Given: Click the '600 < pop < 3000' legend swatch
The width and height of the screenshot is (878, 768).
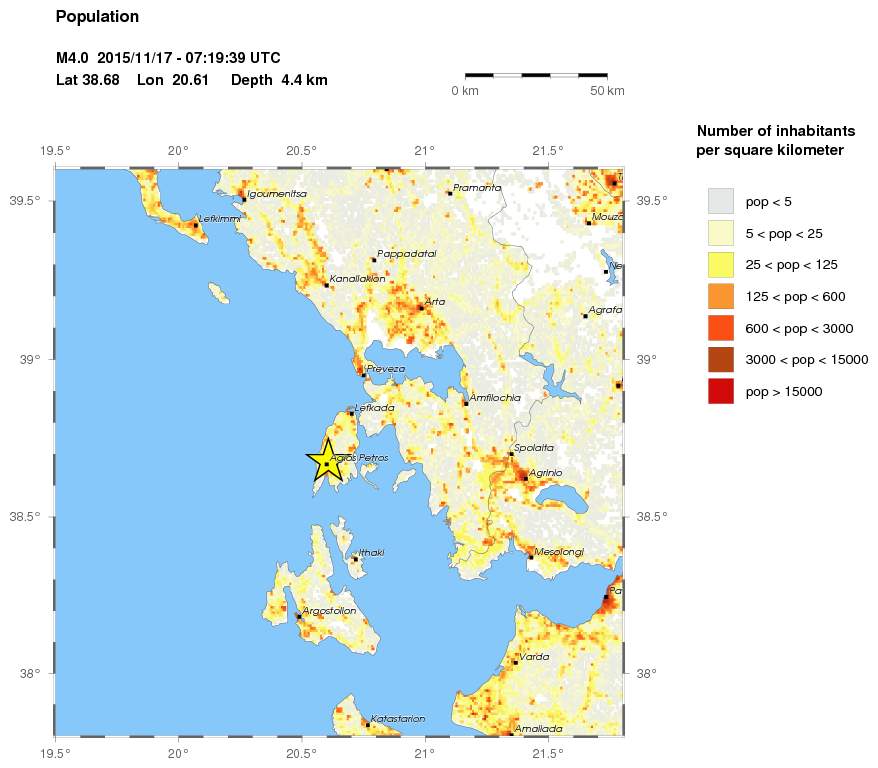Looking at the screenshot, I should pyautogui.click(x=721, y=328).
